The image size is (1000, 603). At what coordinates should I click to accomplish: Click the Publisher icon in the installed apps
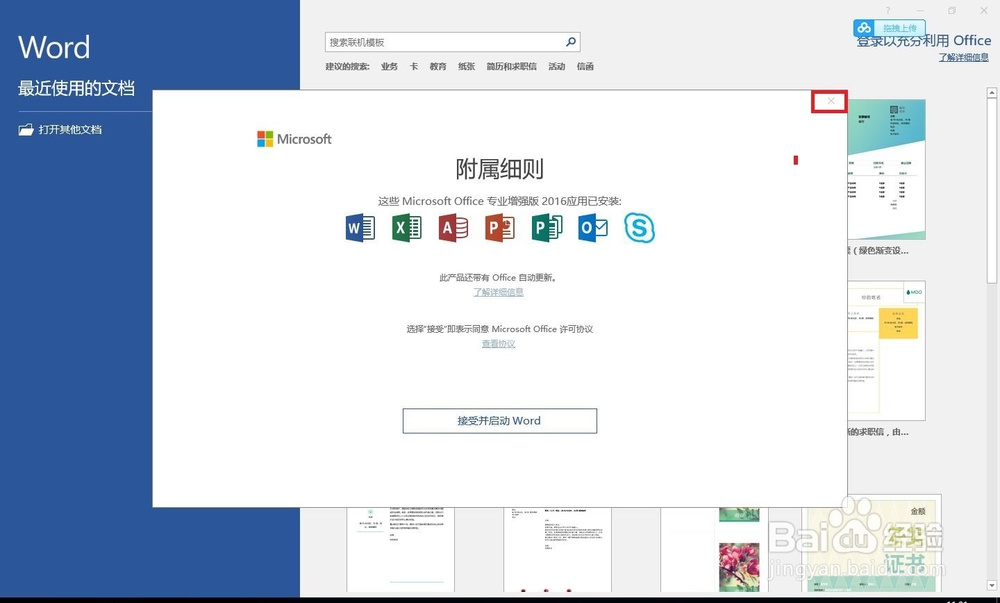(x=545, y=227)
